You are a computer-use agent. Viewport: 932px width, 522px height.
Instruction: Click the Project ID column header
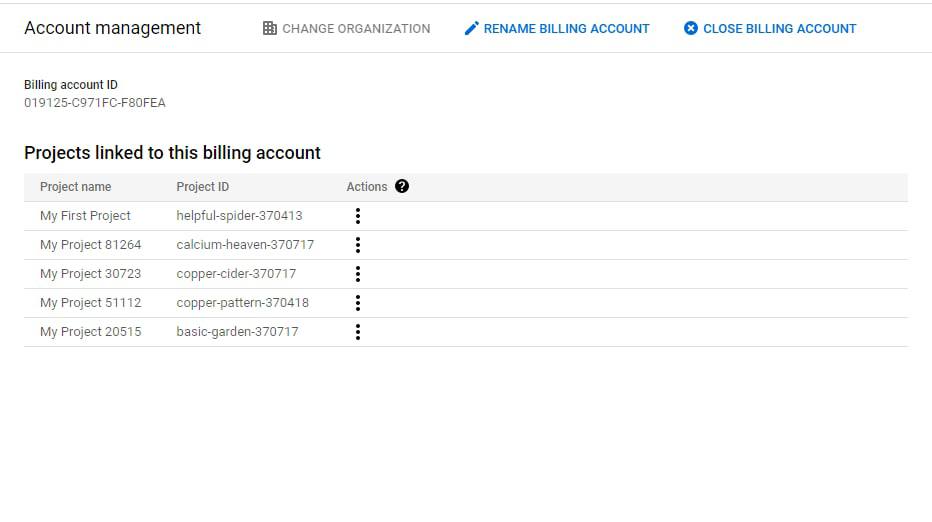pyautogui.click(x=202, y=187)
